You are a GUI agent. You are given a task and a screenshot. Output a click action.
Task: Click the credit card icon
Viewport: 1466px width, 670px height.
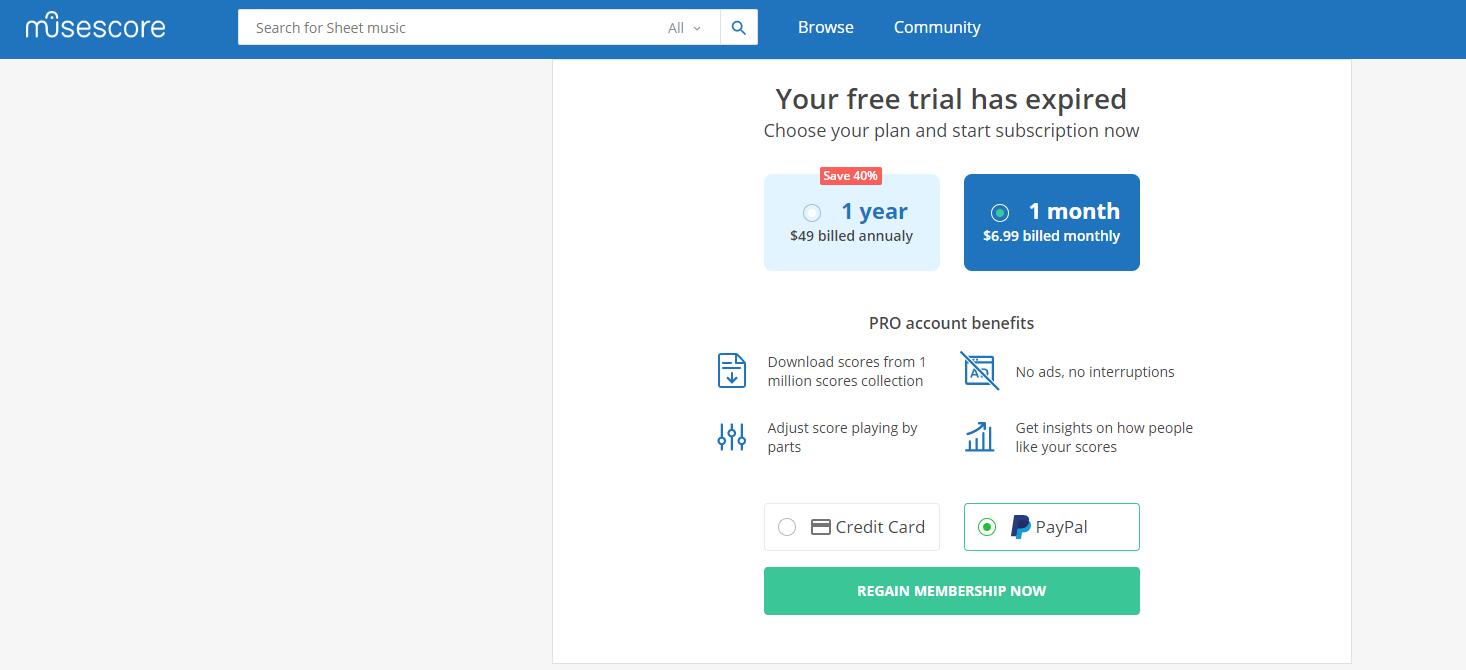click(x=821, y=527)
